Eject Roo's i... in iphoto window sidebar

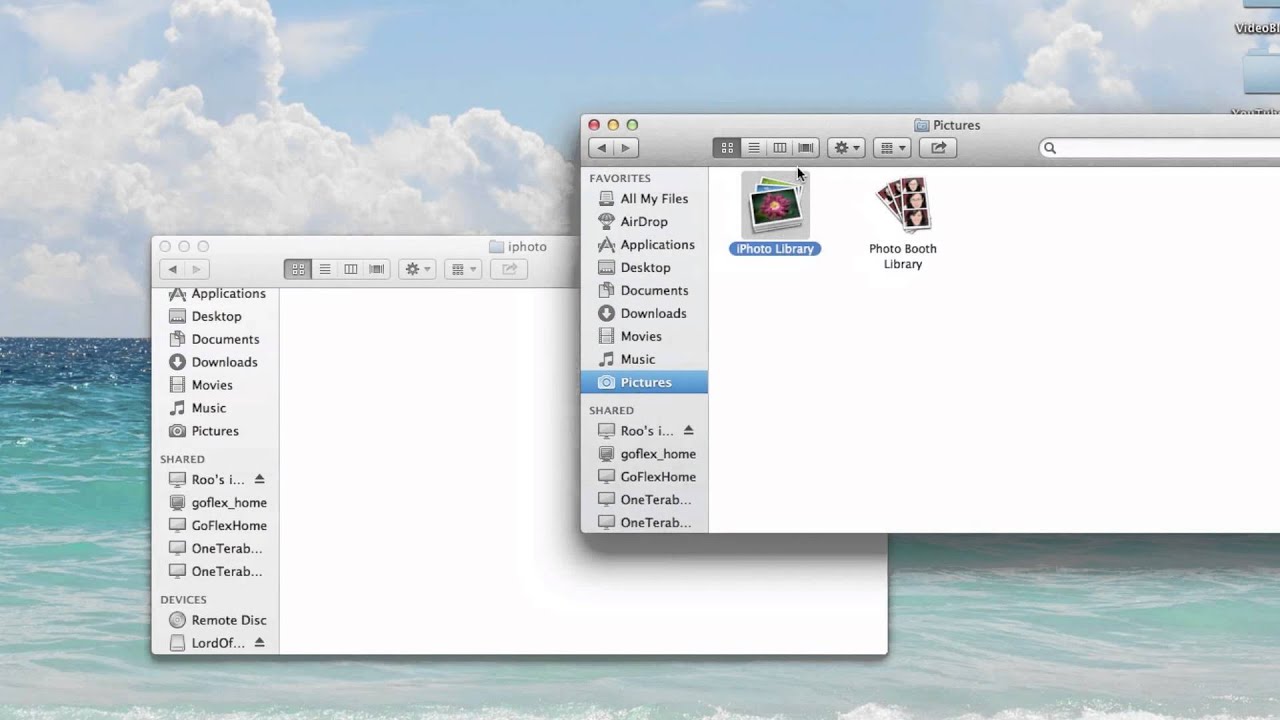pyautogui.click(x=260, y=480)
